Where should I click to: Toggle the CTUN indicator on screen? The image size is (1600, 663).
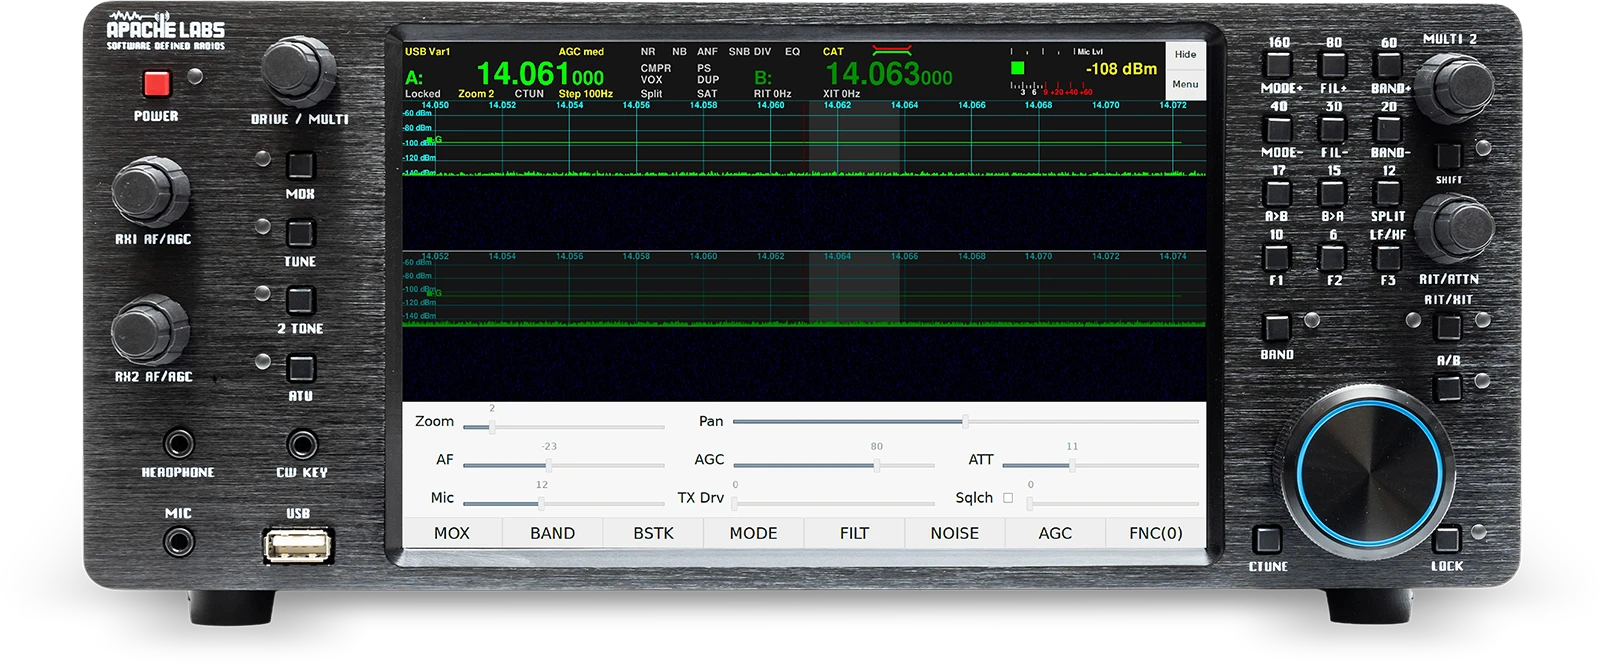(529, 94)
